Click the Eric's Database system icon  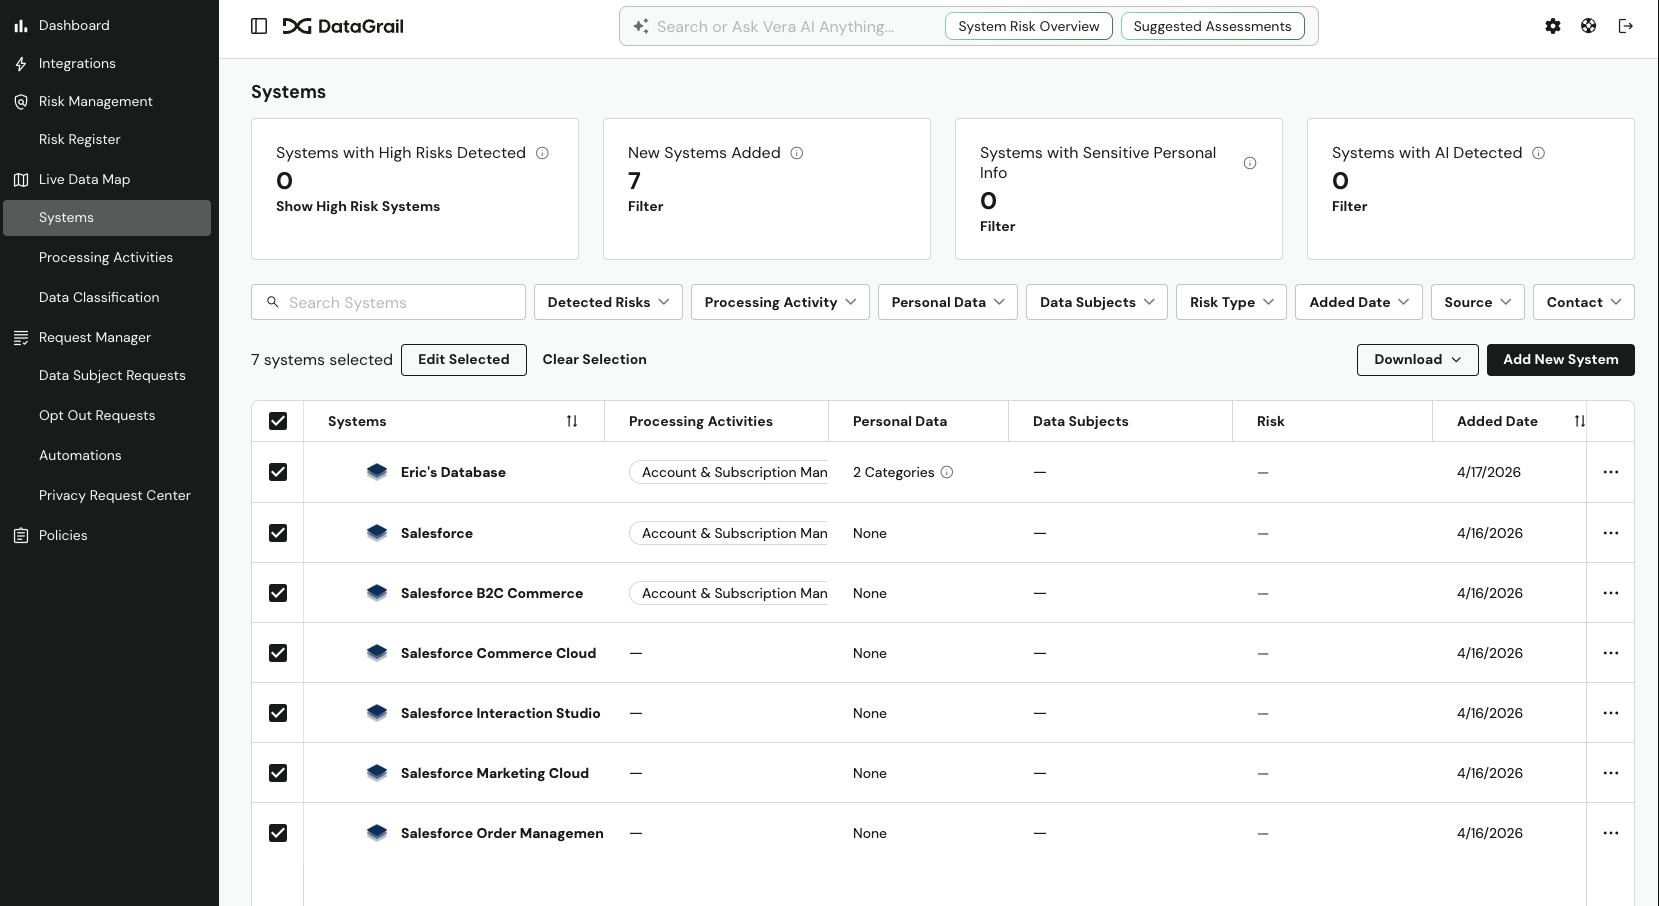coord(377,472)
